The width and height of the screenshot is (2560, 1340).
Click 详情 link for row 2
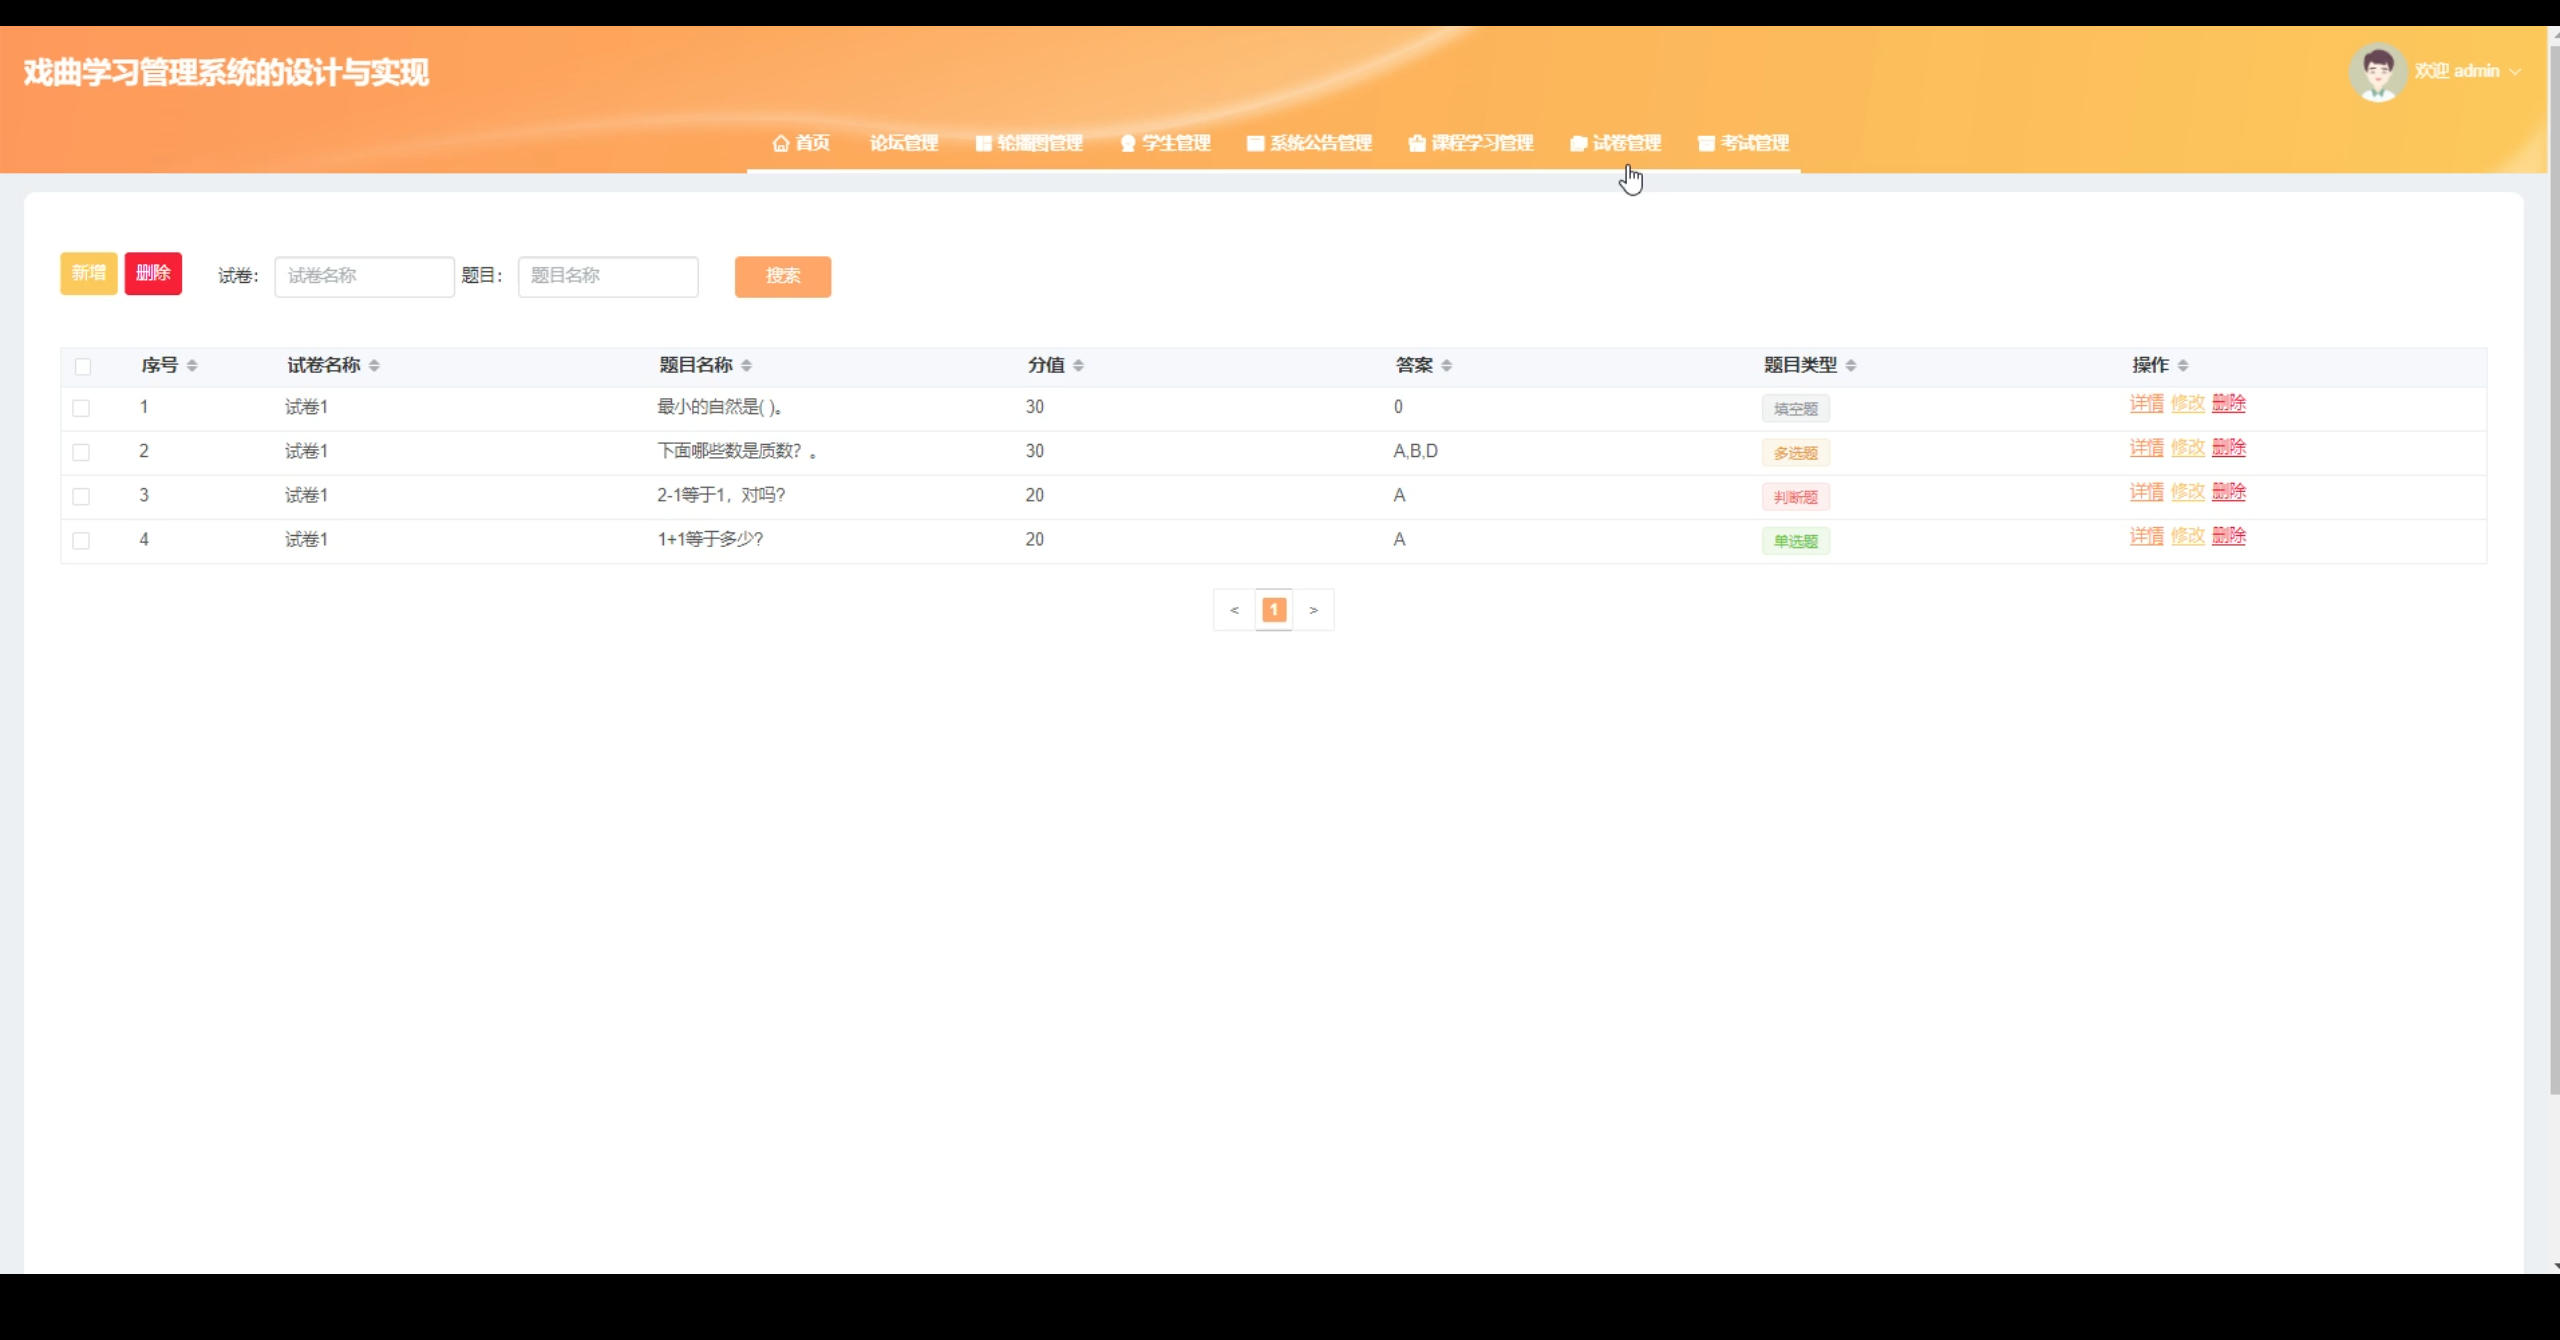click(x=2146, y=448)
